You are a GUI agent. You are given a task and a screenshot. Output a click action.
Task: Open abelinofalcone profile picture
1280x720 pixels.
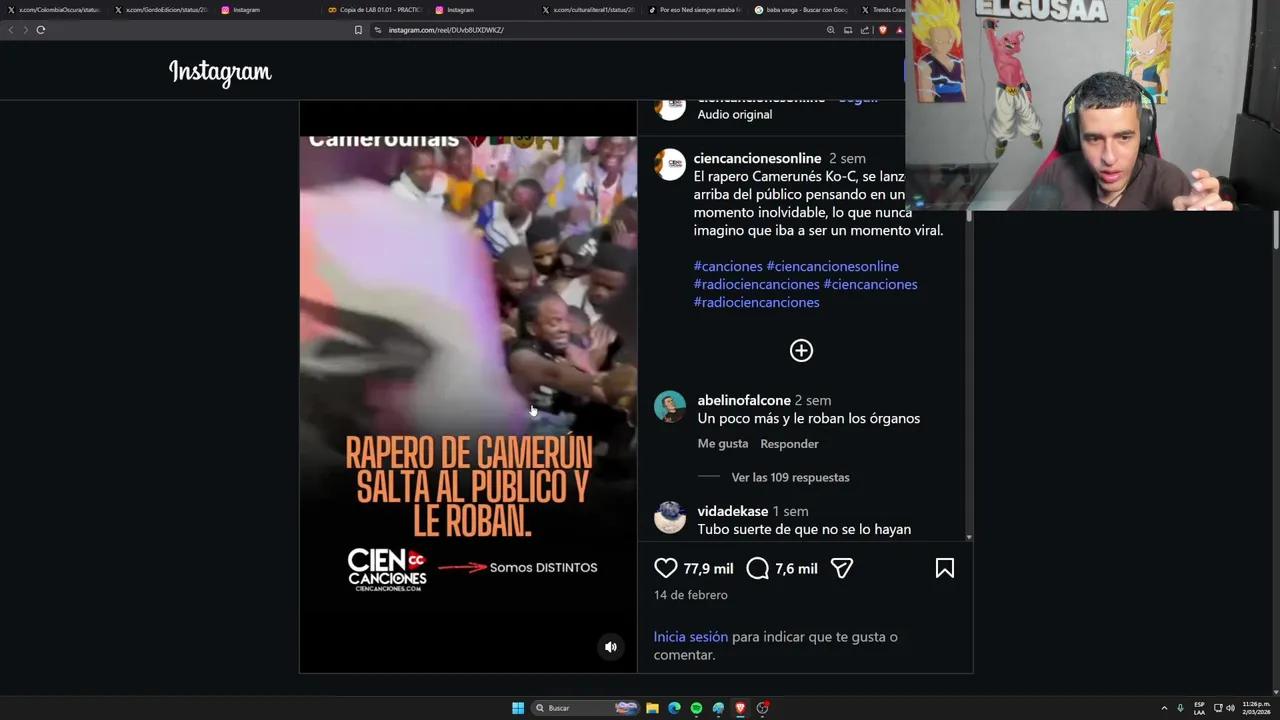[670, 407]
